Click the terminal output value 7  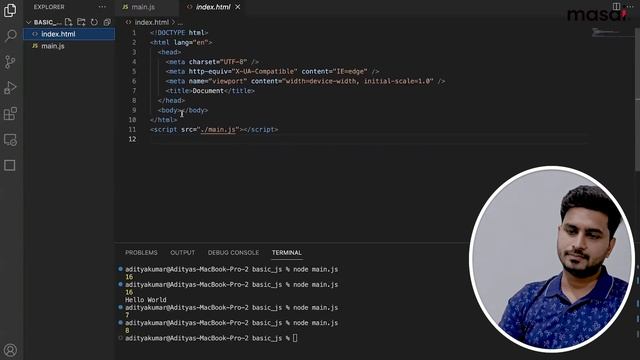127,315
